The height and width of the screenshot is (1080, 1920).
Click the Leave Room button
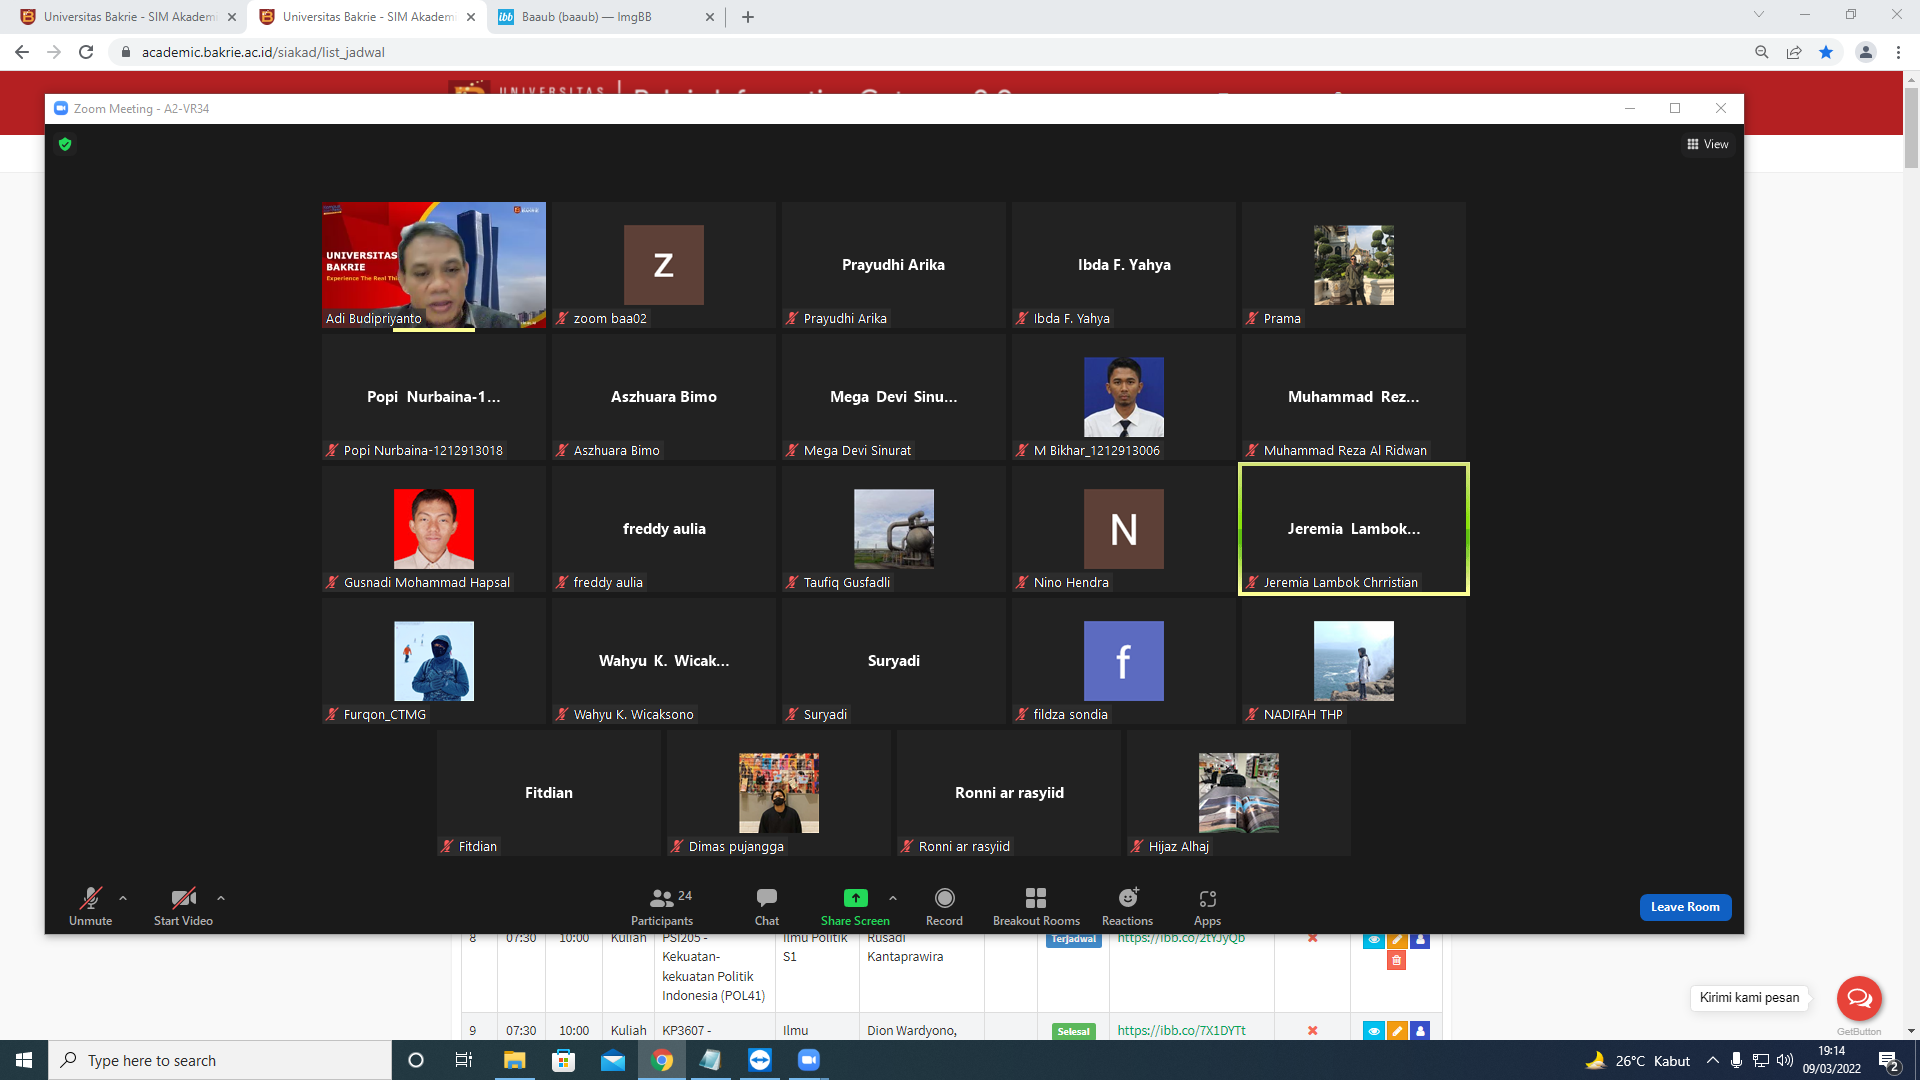1685,907
